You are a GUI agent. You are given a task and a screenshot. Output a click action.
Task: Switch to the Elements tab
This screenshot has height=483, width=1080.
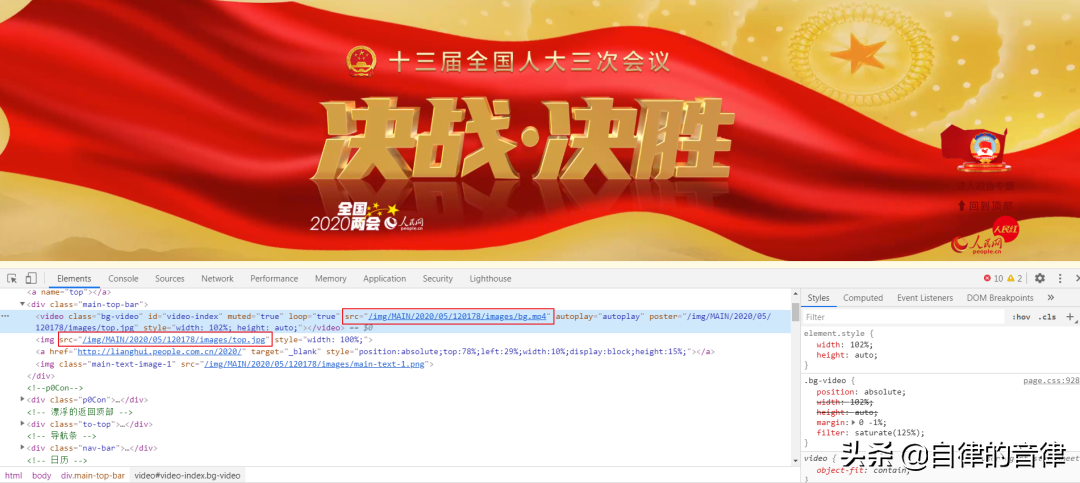(x=74, y=278)
